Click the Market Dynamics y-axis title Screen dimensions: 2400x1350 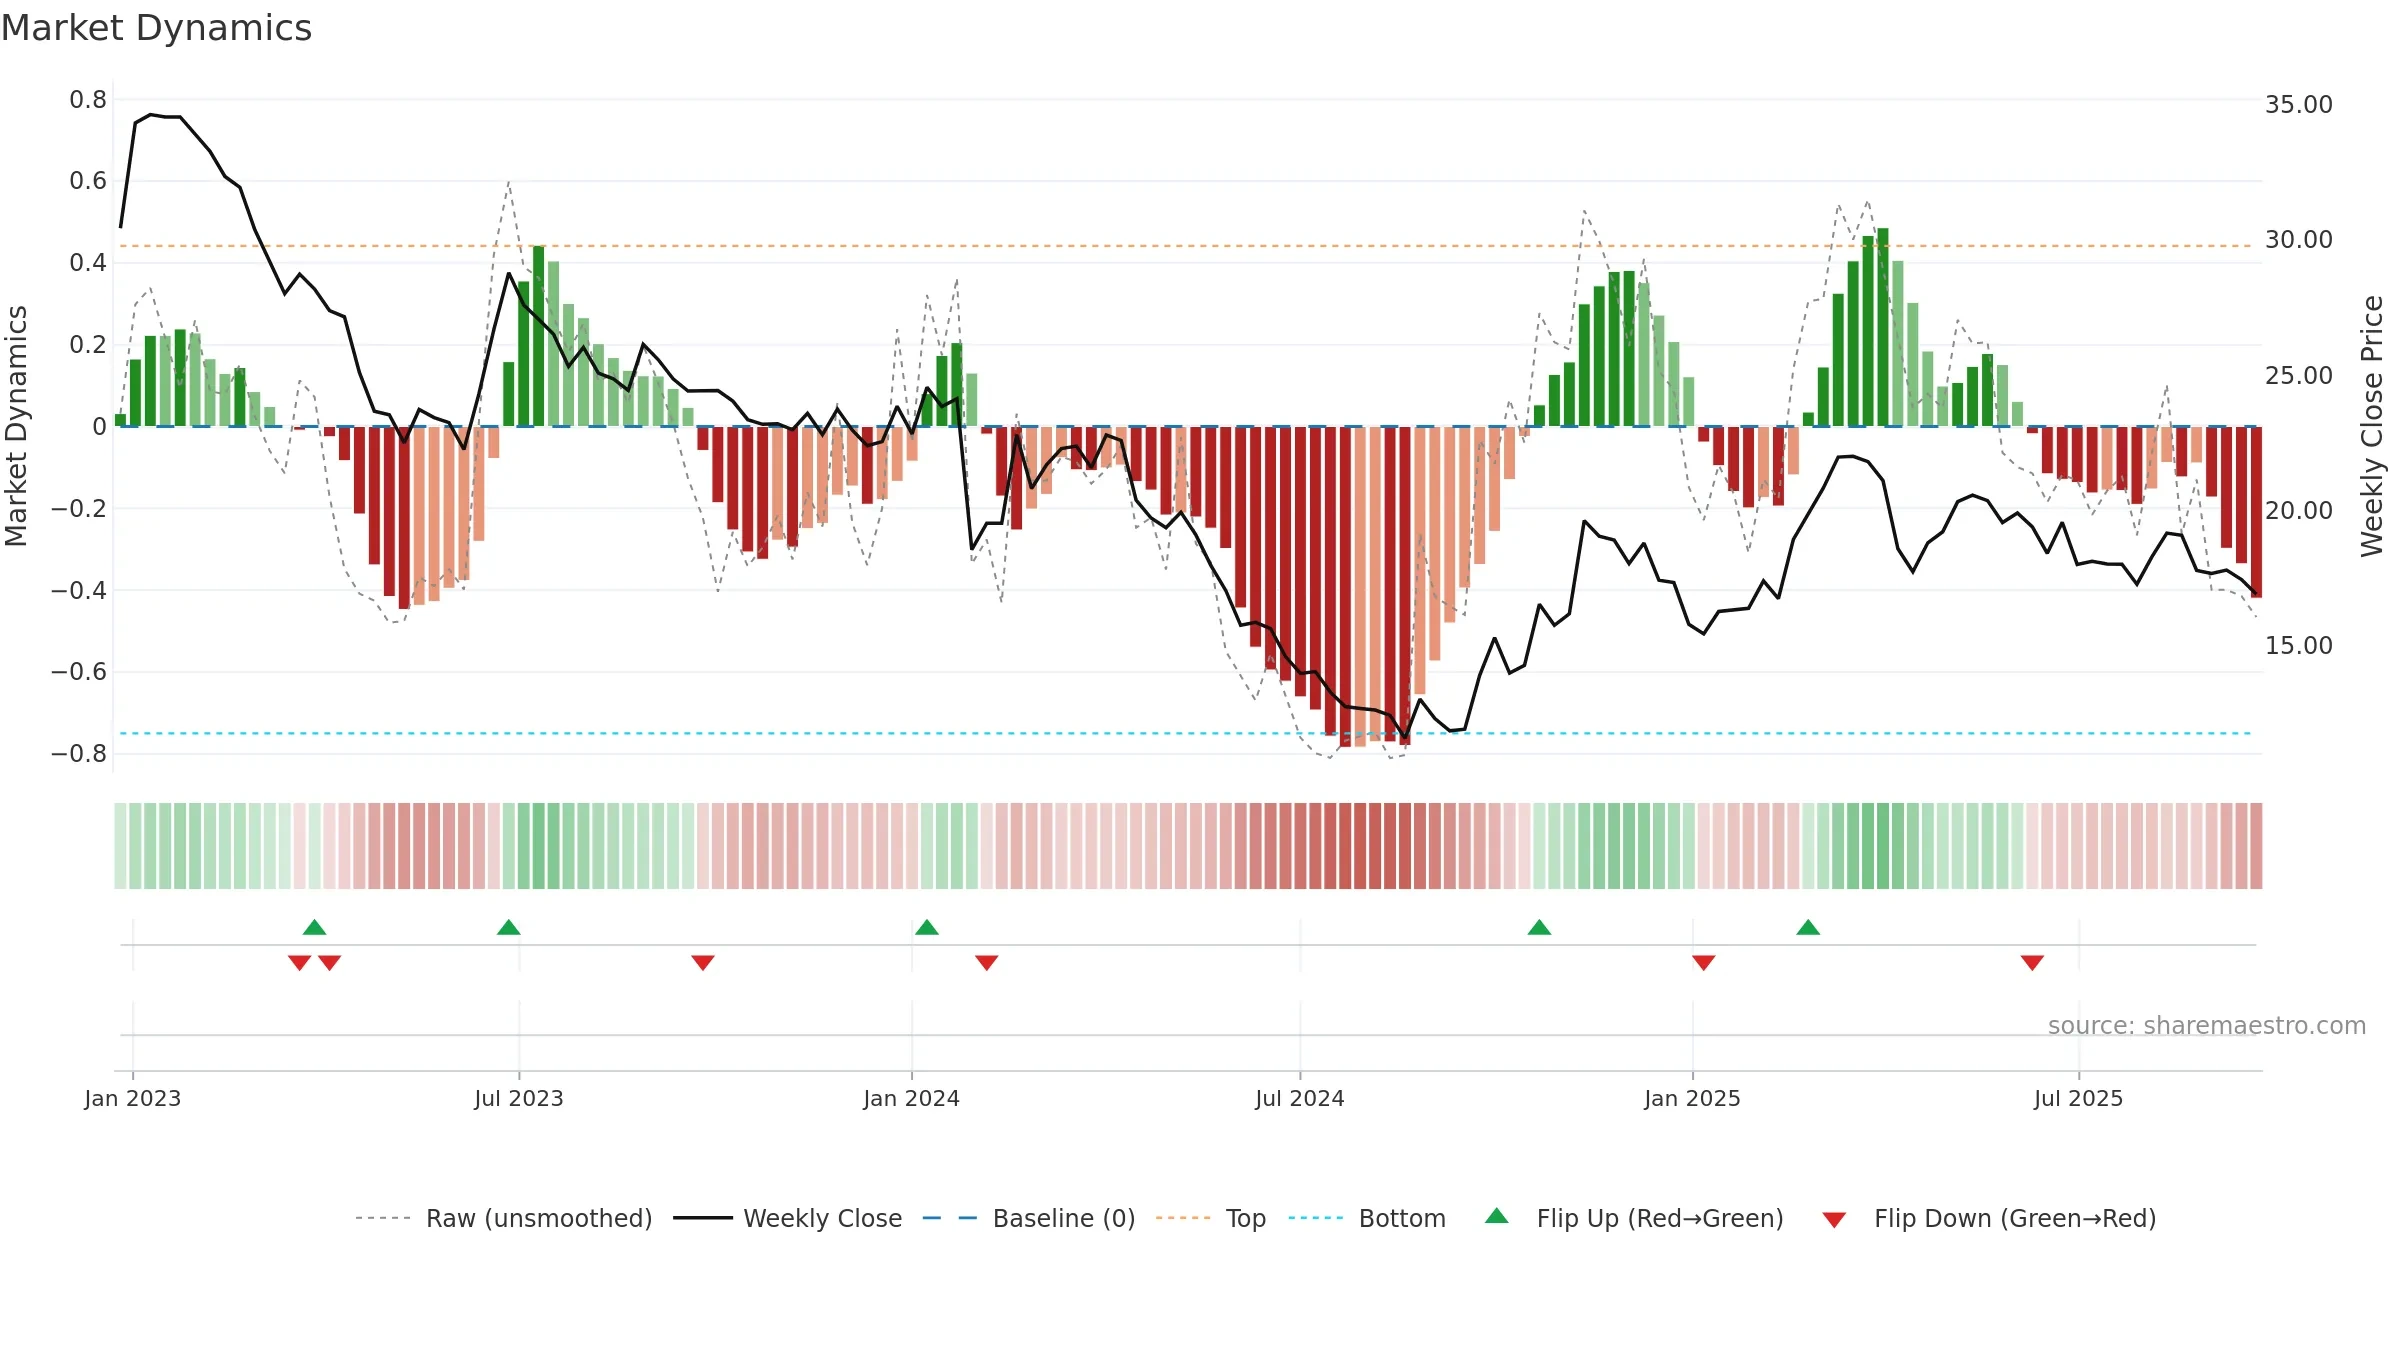click(16, 426)
